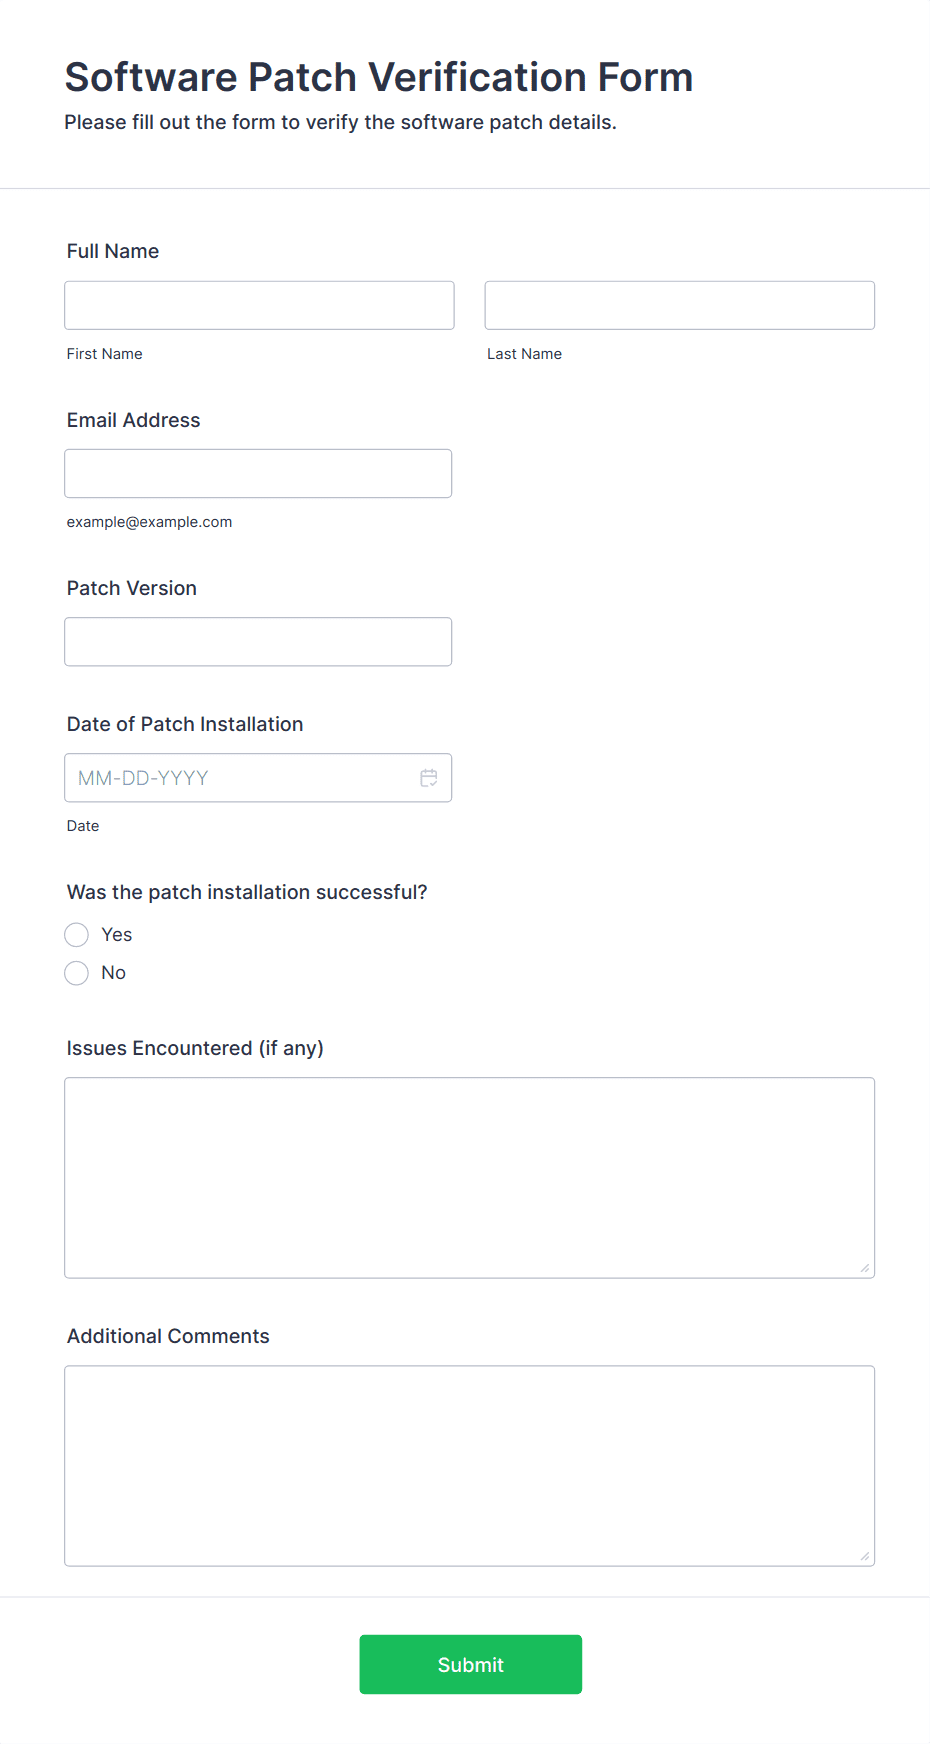The image size is (930, 1744).
Task: Select Yes for patch installation success
Action: click(77, 935)
